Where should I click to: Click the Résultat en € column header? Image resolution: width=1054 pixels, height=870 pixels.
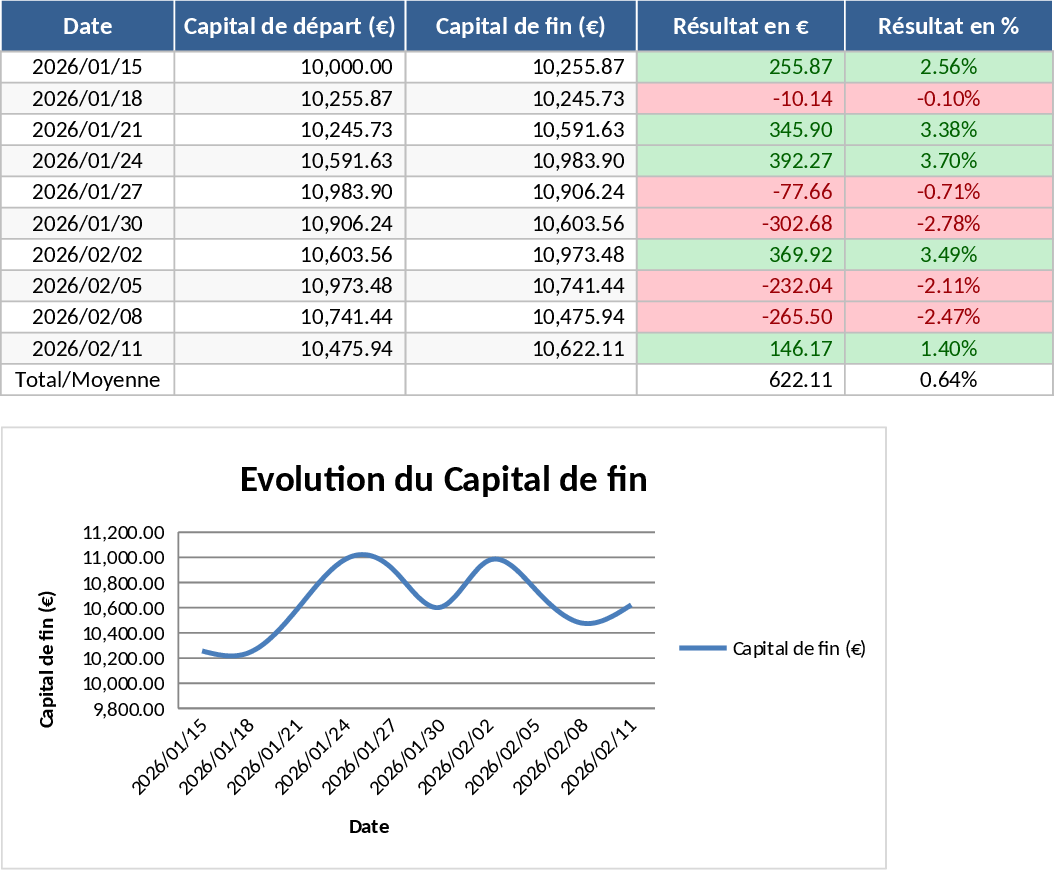tap(741, 26)
